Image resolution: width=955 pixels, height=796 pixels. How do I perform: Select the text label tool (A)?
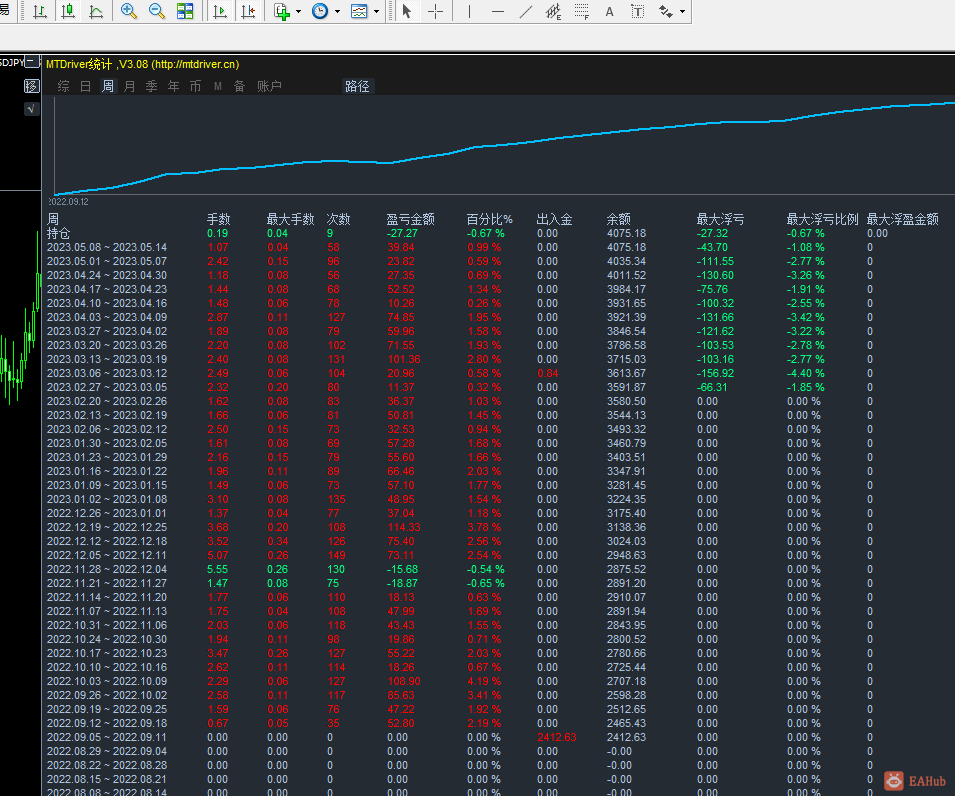click(610, 12)
